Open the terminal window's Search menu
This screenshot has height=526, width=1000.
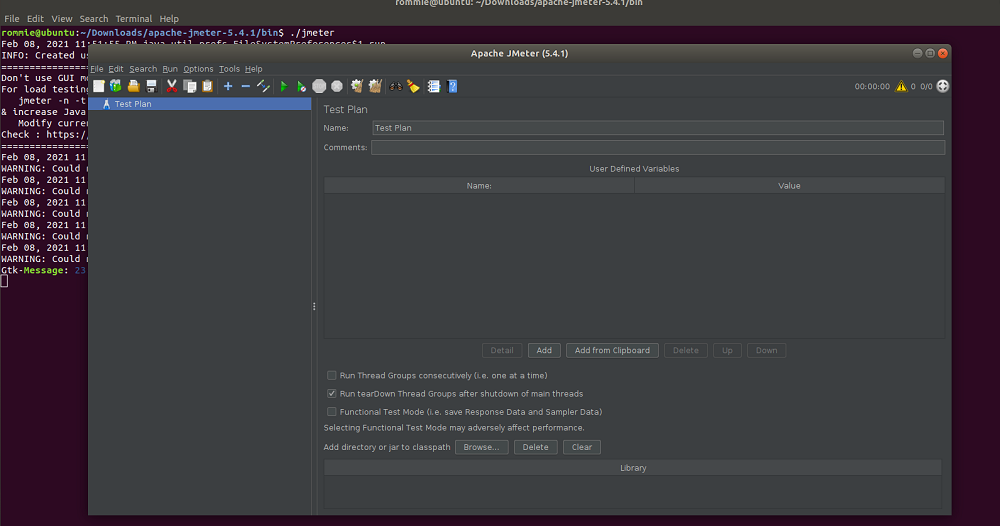(94, 19)
